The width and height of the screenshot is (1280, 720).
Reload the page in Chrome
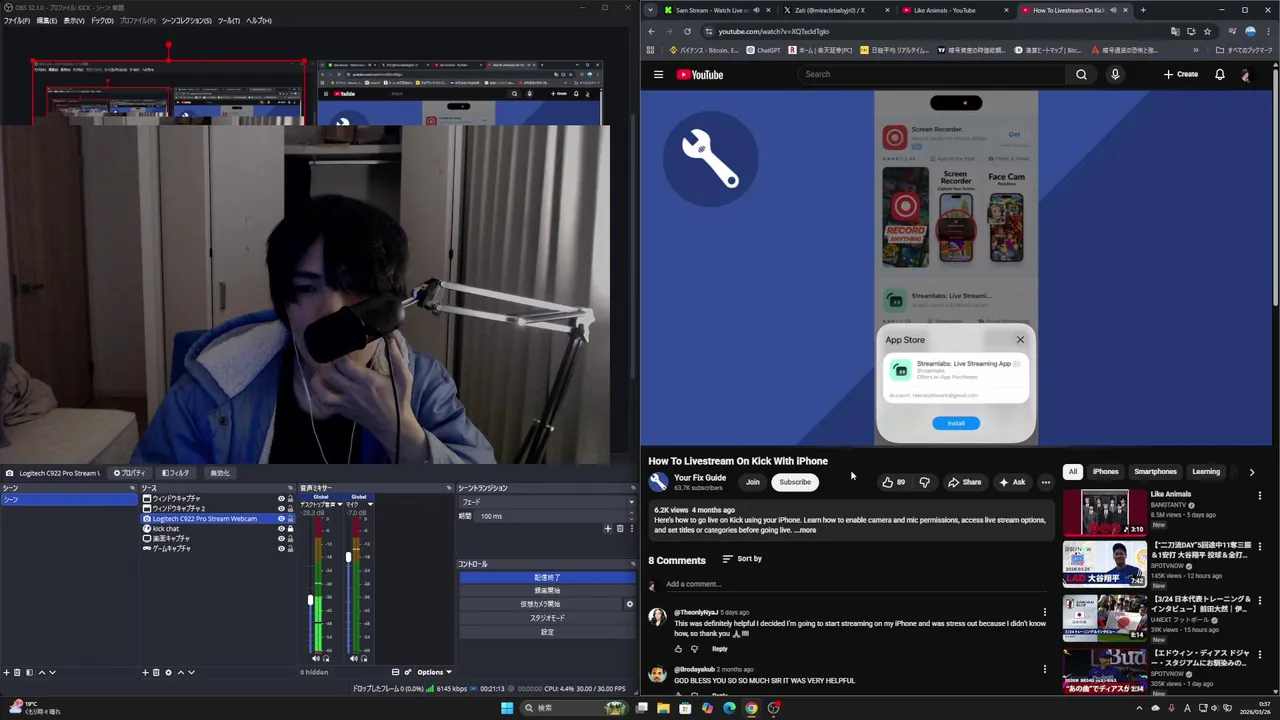pyautogui.click(x=687, y=31)
